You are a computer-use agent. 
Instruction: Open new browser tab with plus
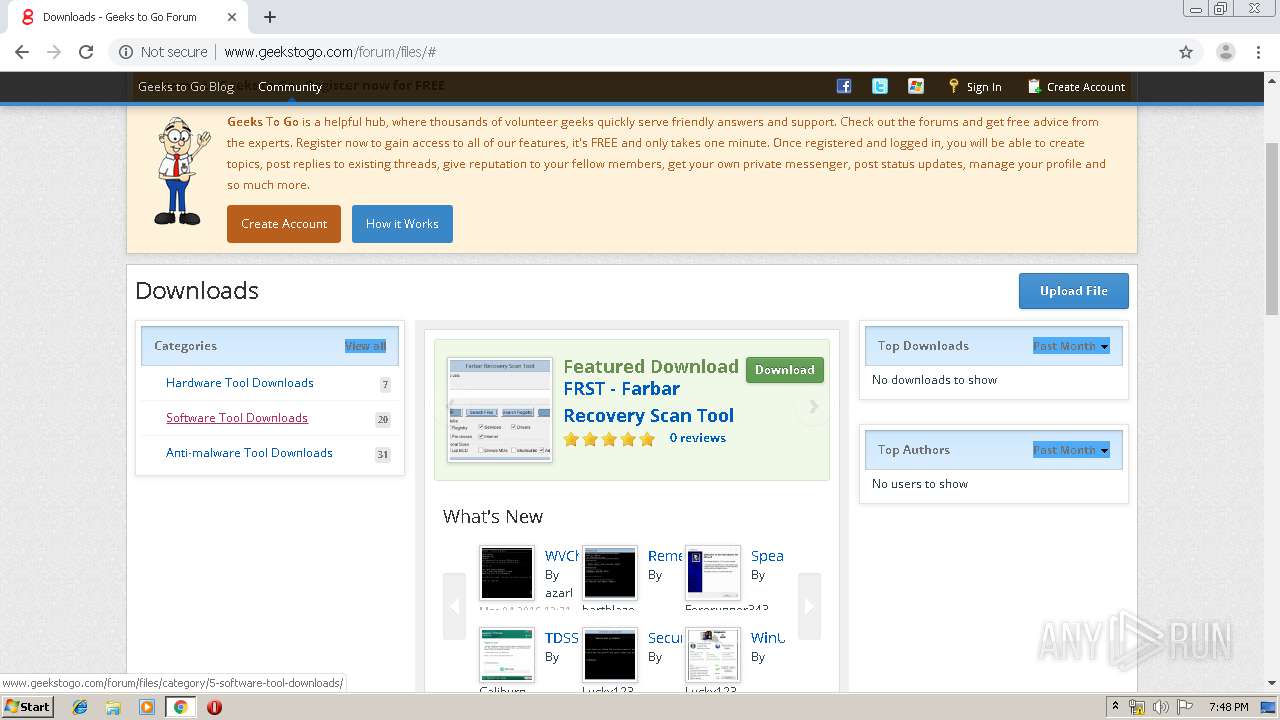tap(270, 17)
